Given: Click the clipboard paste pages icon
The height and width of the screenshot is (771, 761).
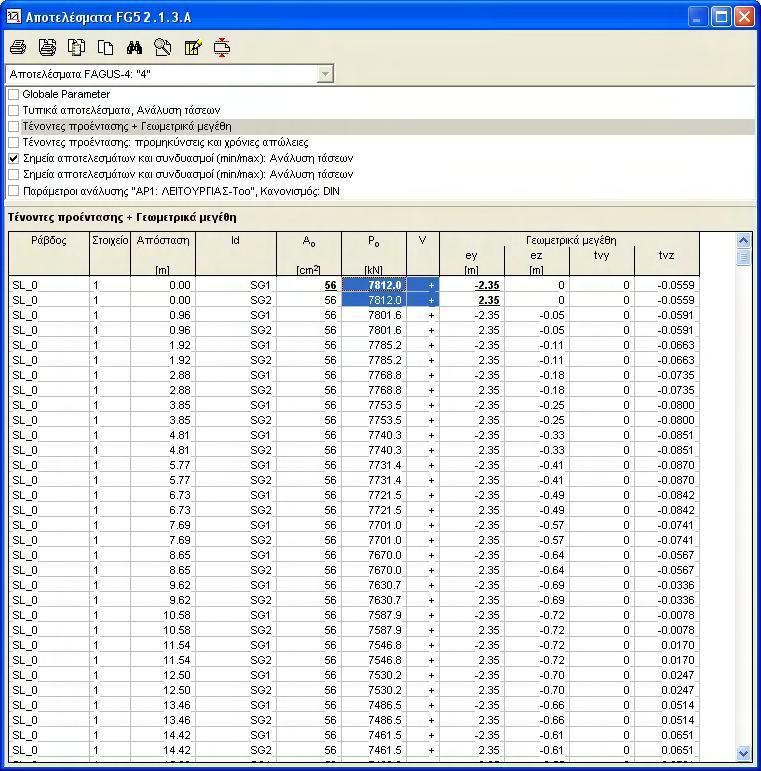Looking at the screenshot, I should [x=76, y=48].
